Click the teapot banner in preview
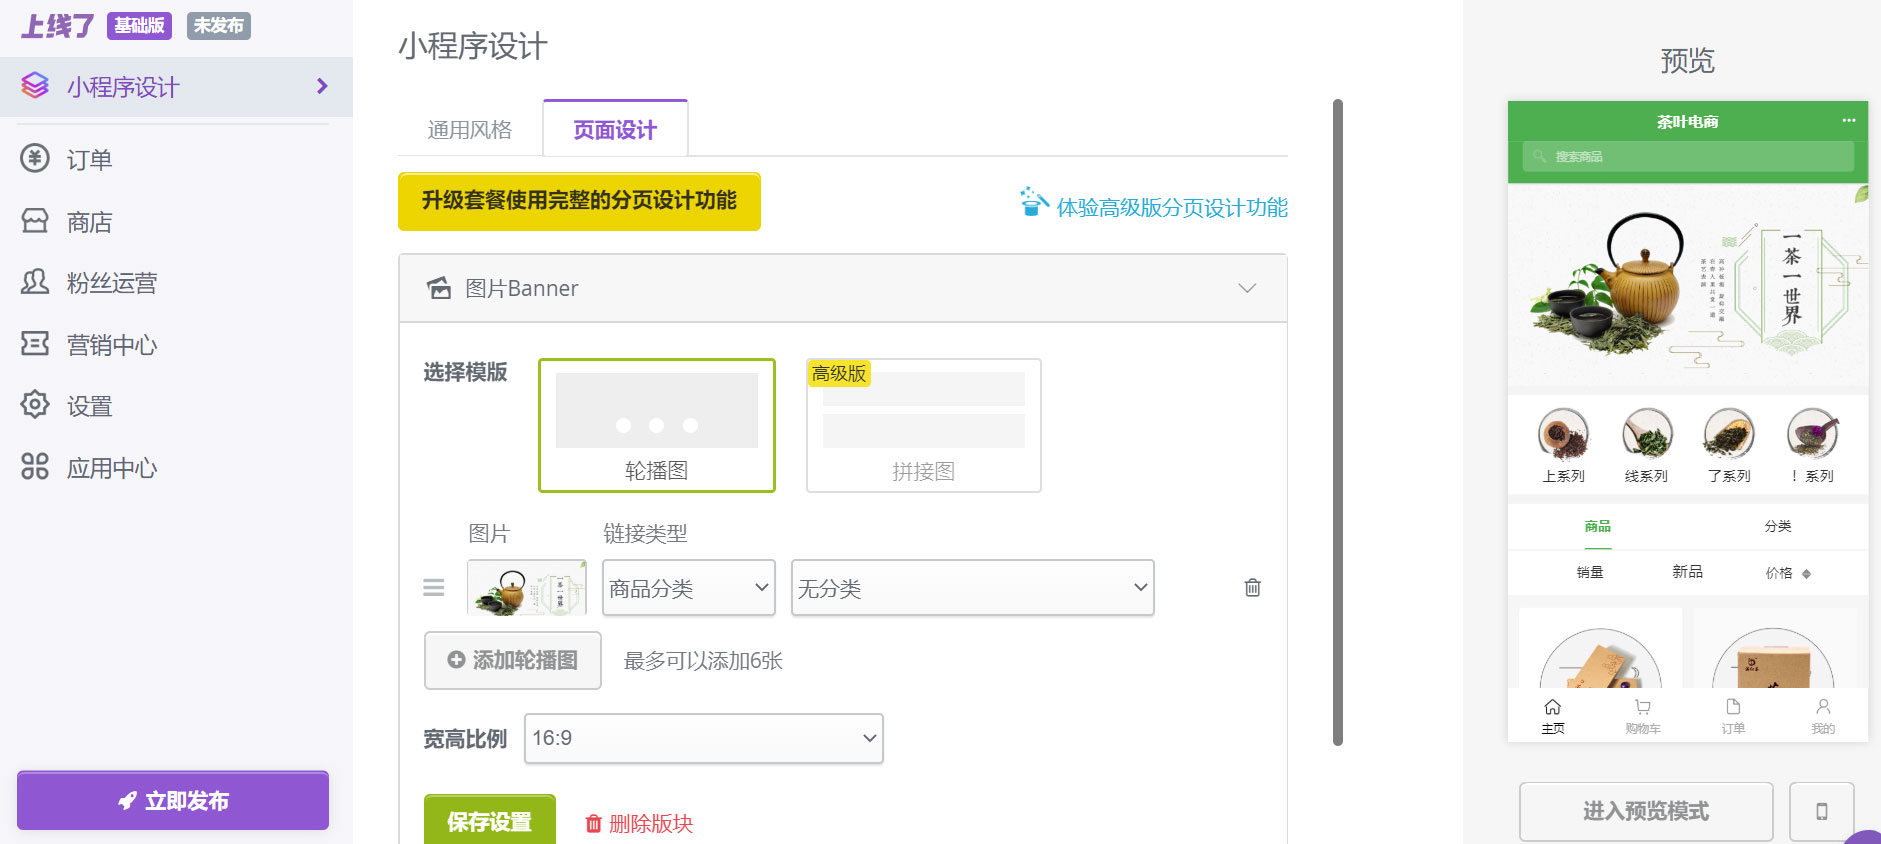This screenshot has width=1881, height=844. click(1688, 284)
